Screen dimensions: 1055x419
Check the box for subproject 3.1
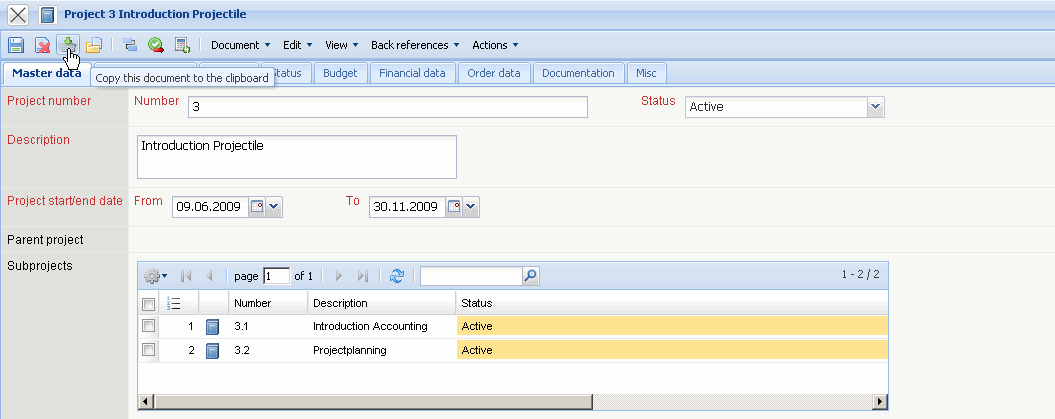[x=148, y=326]
